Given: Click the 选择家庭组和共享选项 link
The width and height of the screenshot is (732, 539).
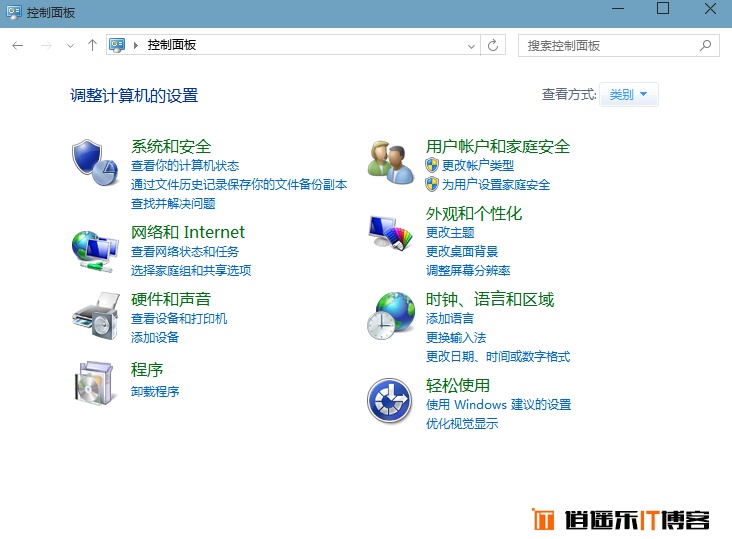Looking at the screenshot, I should click(x=191, y=270).
